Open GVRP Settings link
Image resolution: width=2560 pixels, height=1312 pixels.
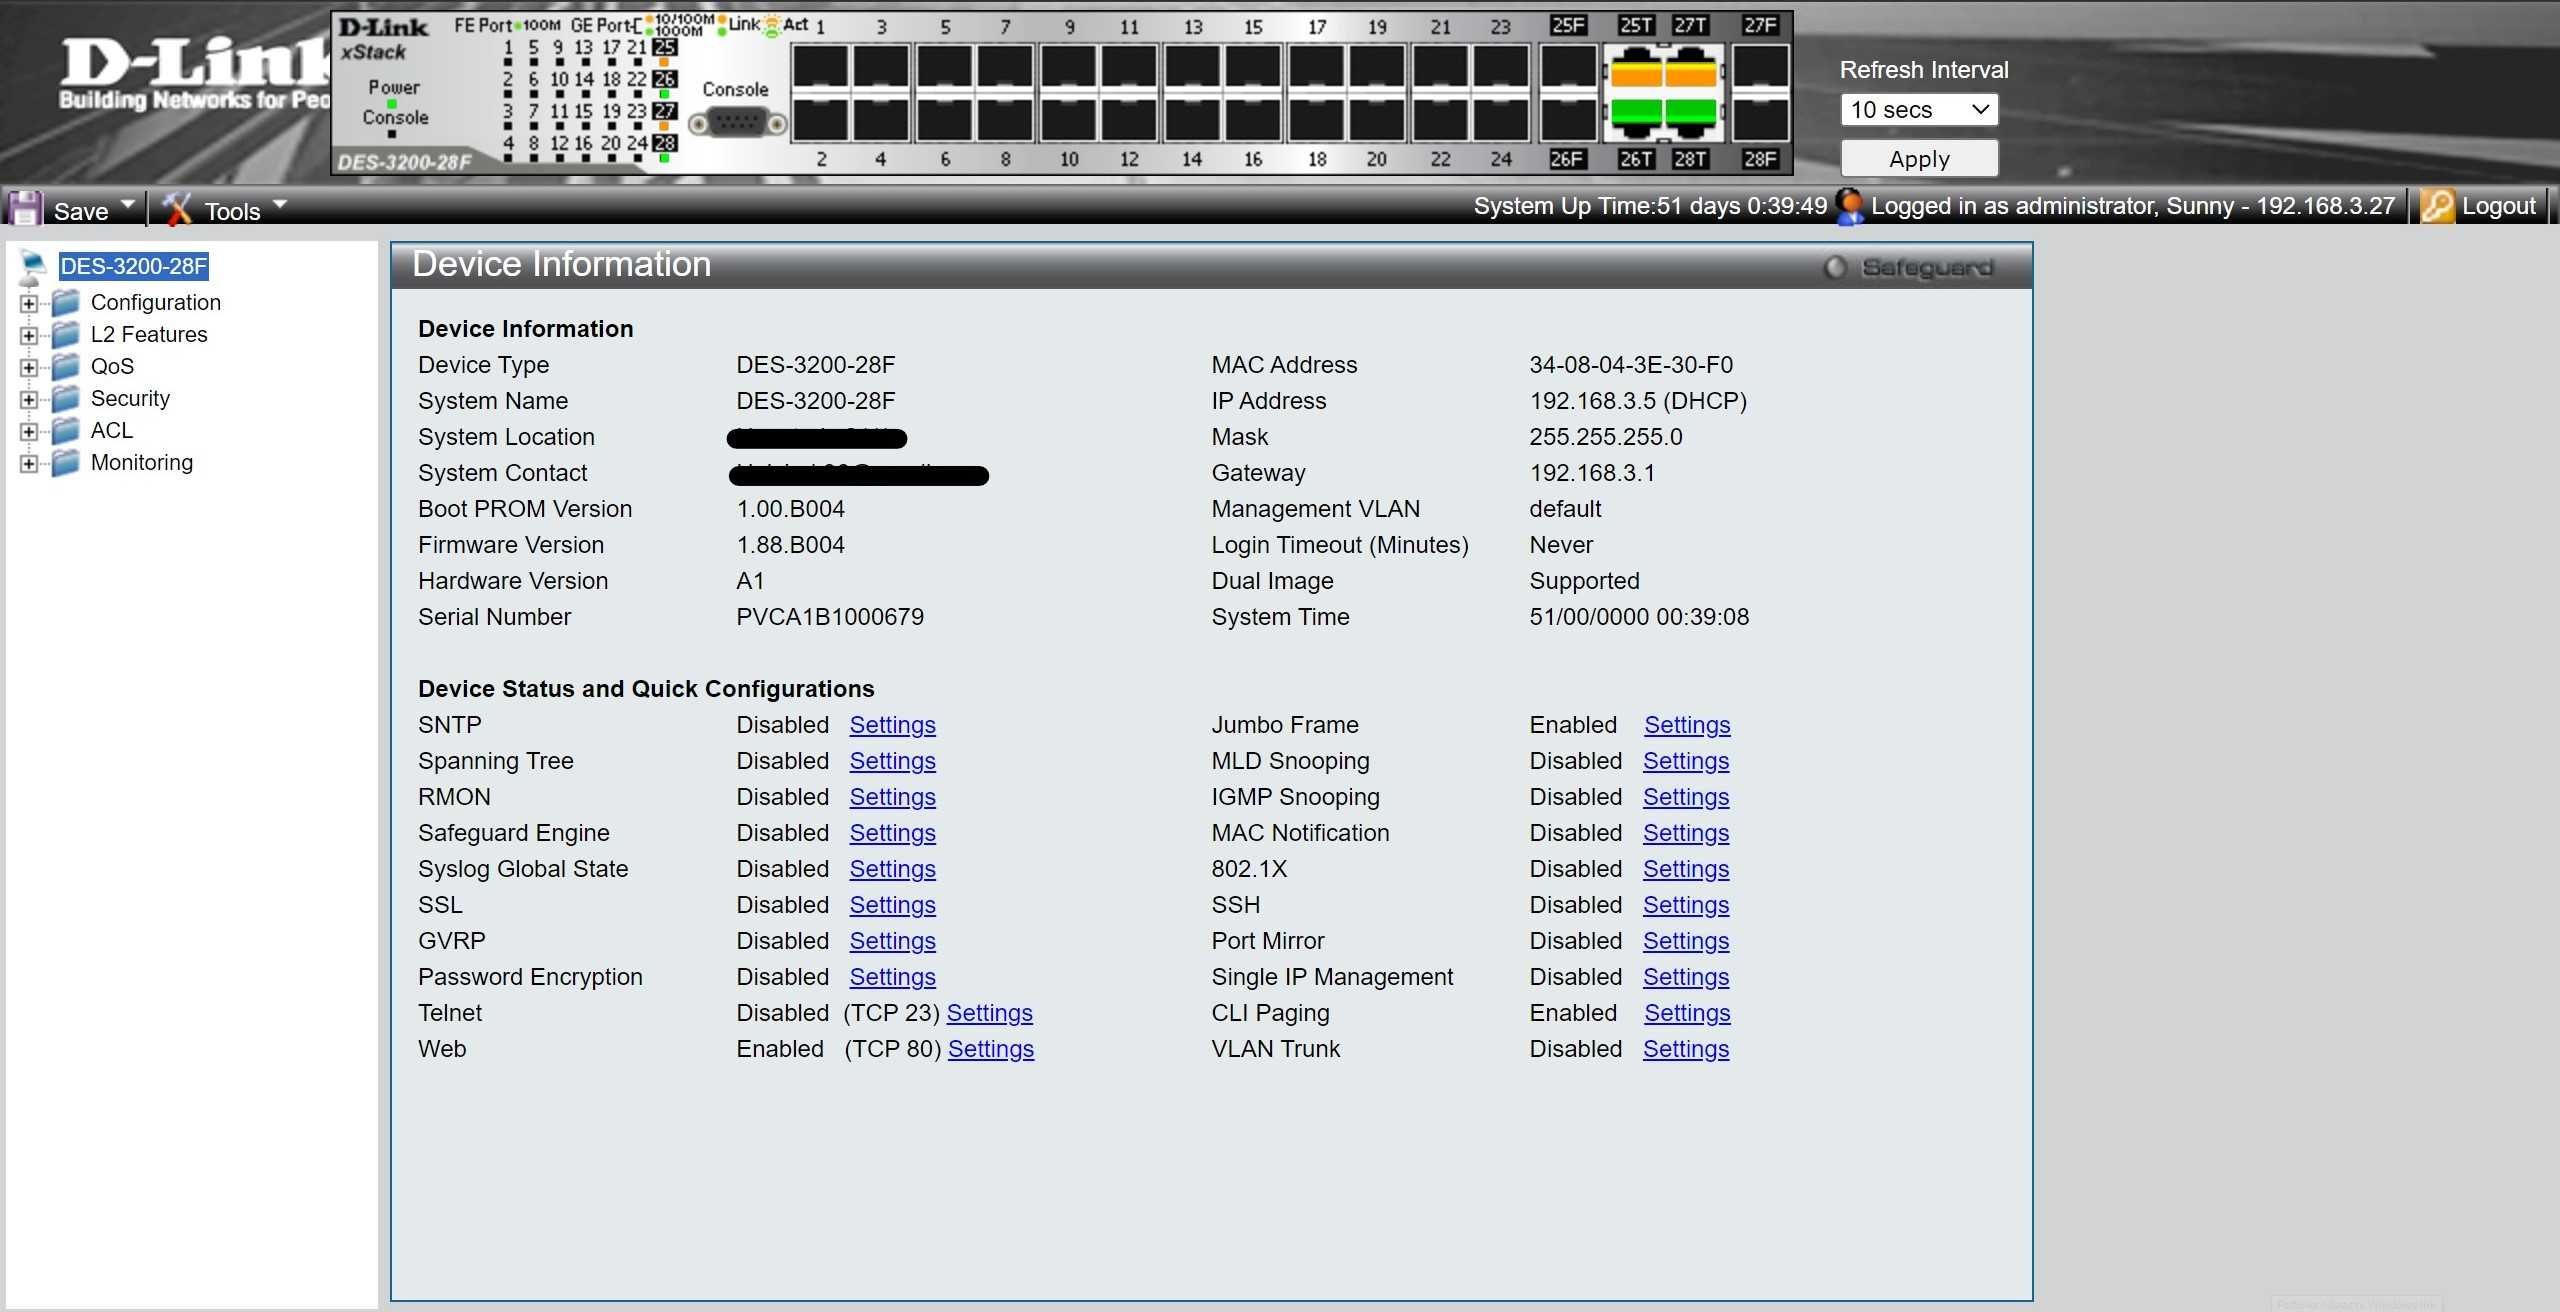tap(892, 941)
